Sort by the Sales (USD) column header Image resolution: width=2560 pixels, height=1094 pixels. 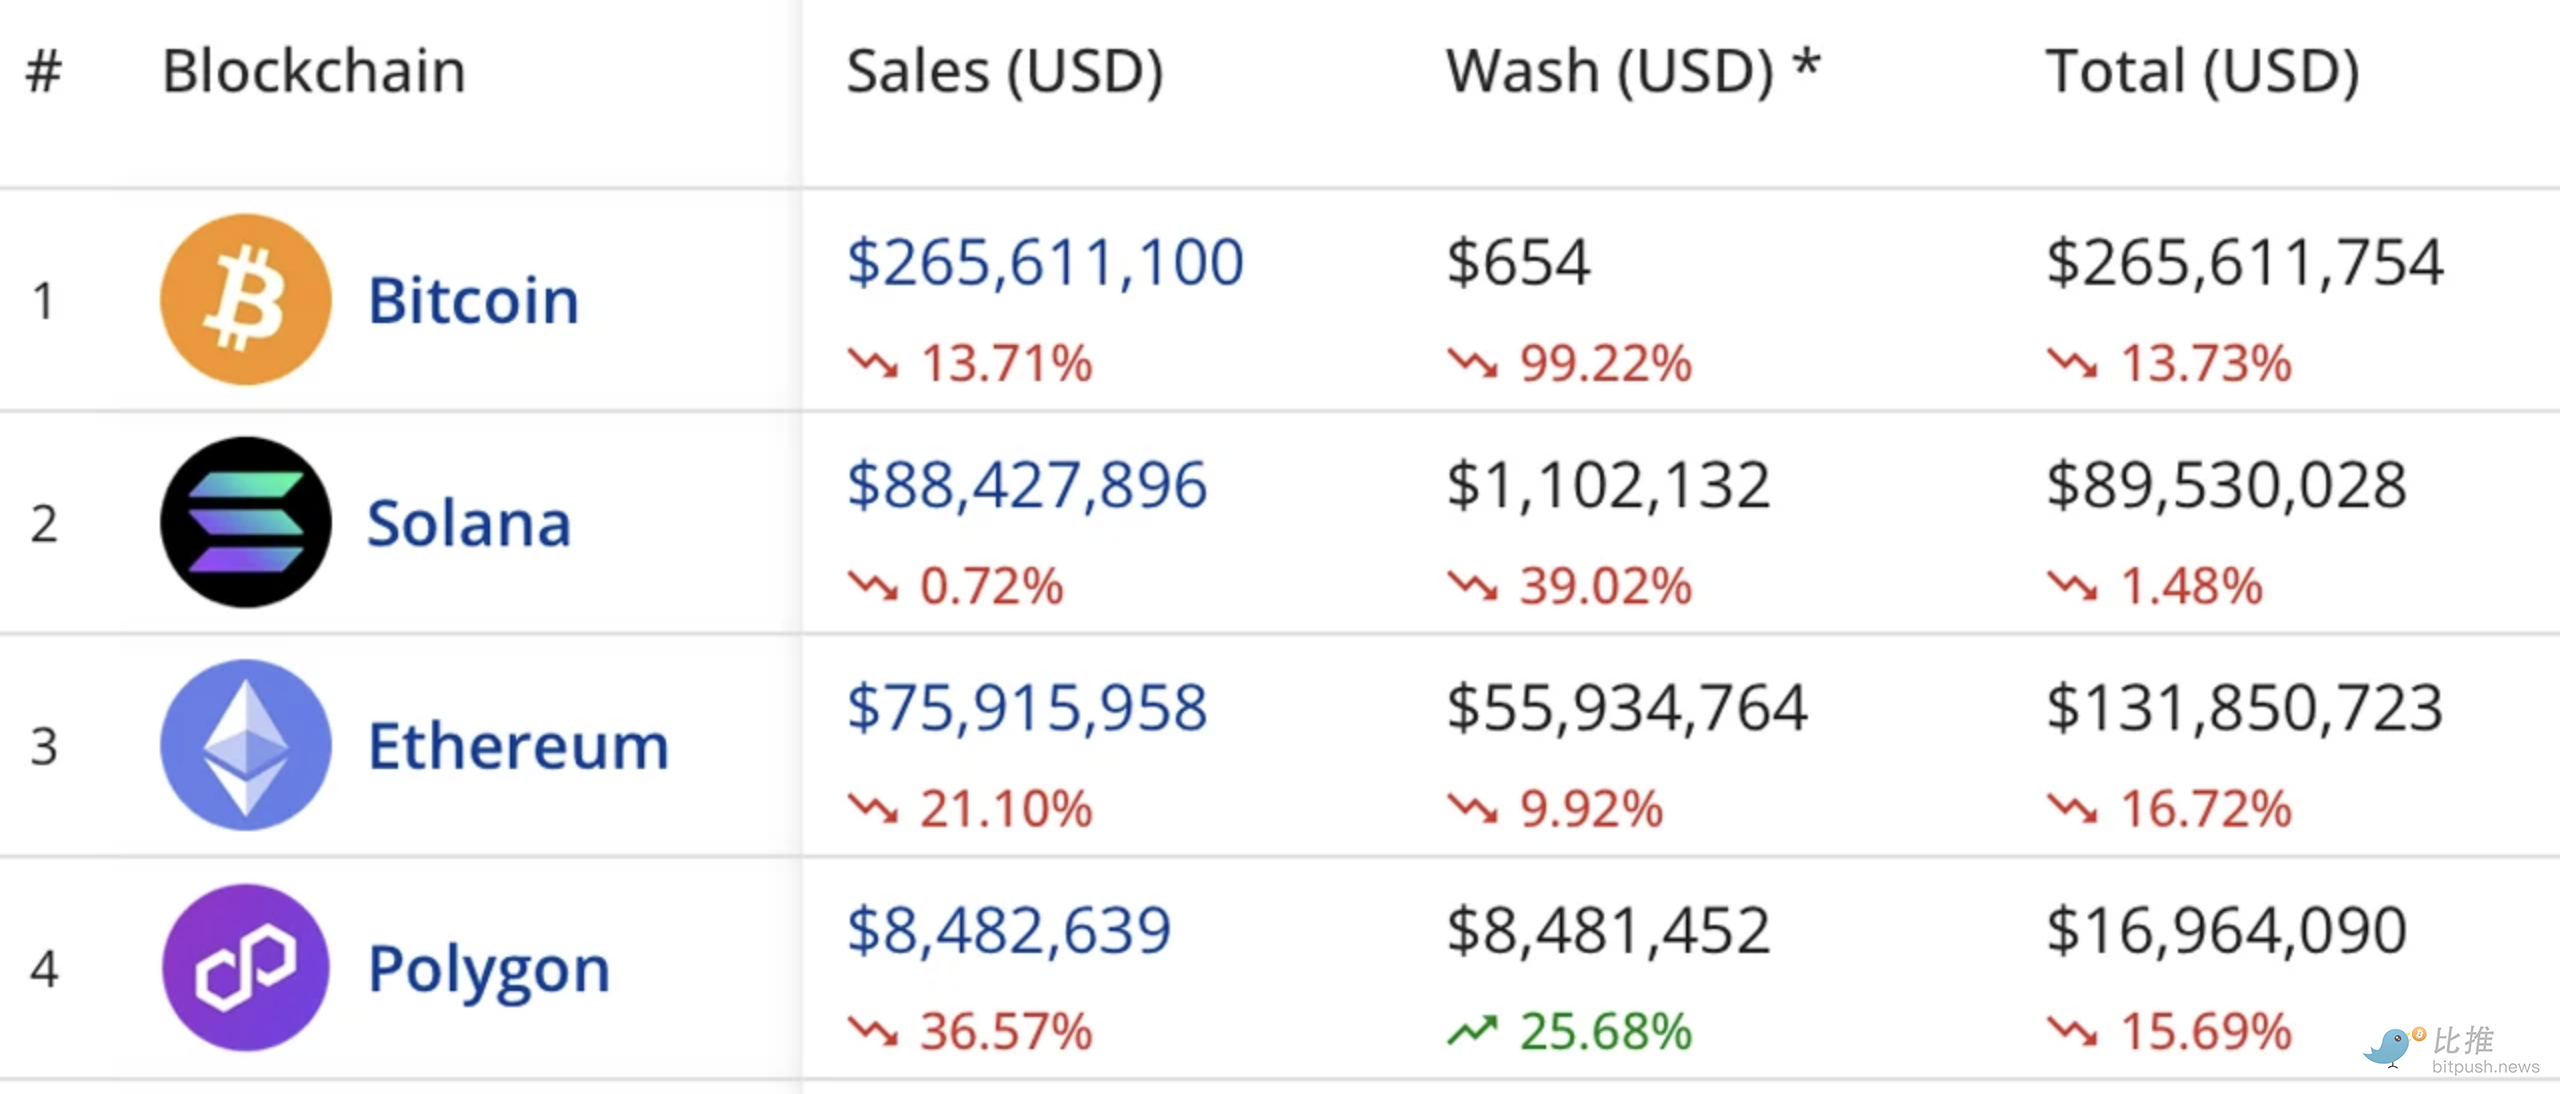(x=1004, y=72)
